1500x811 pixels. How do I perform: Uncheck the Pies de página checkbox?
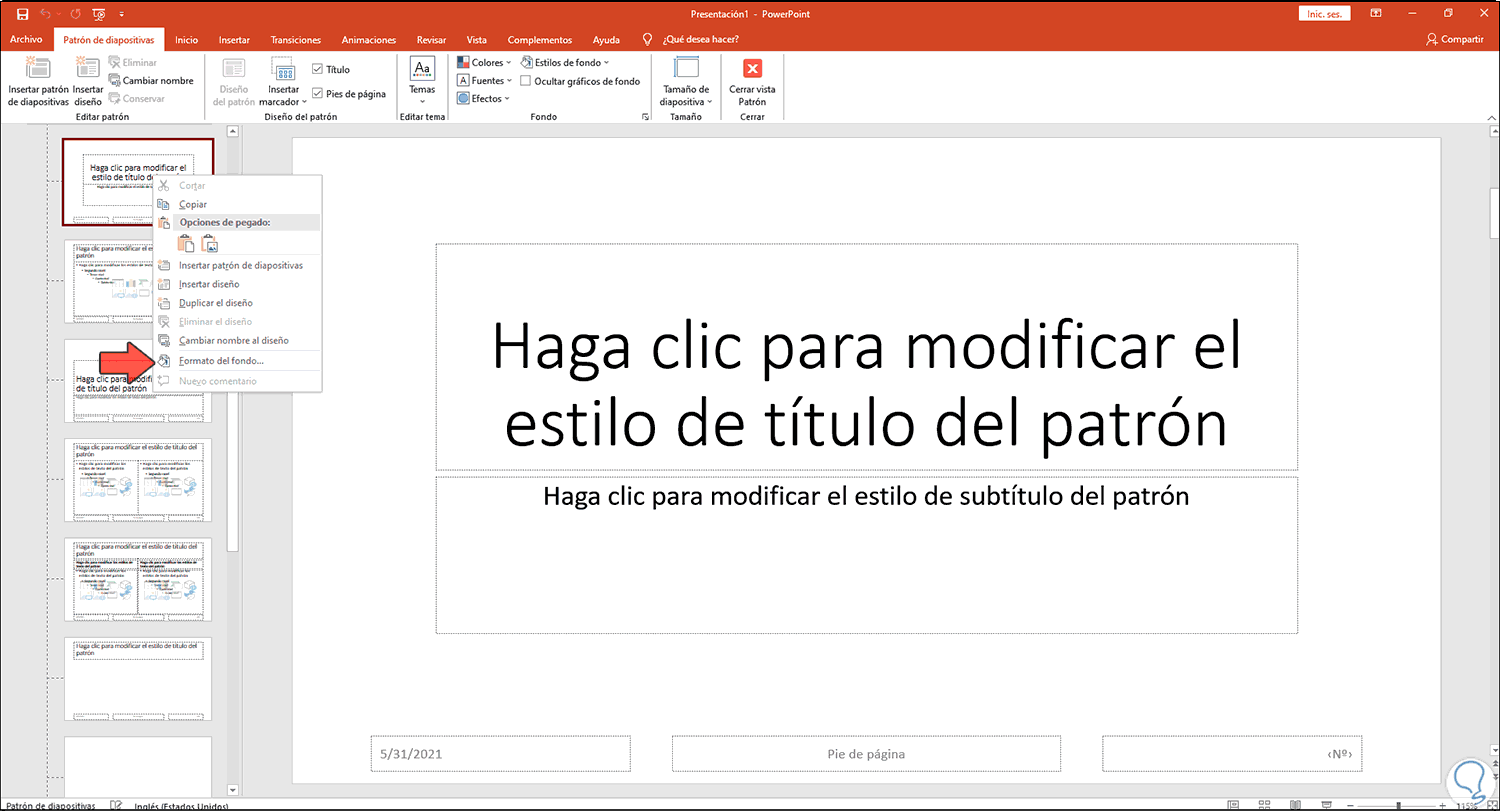click(317, 94)
